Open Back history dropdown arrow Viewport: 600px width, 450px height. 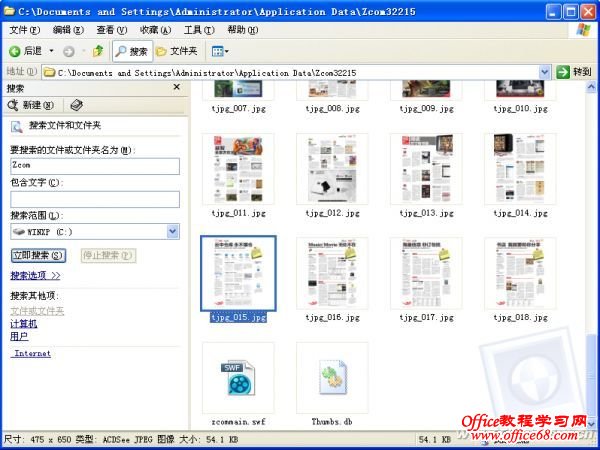pos(51,51)
